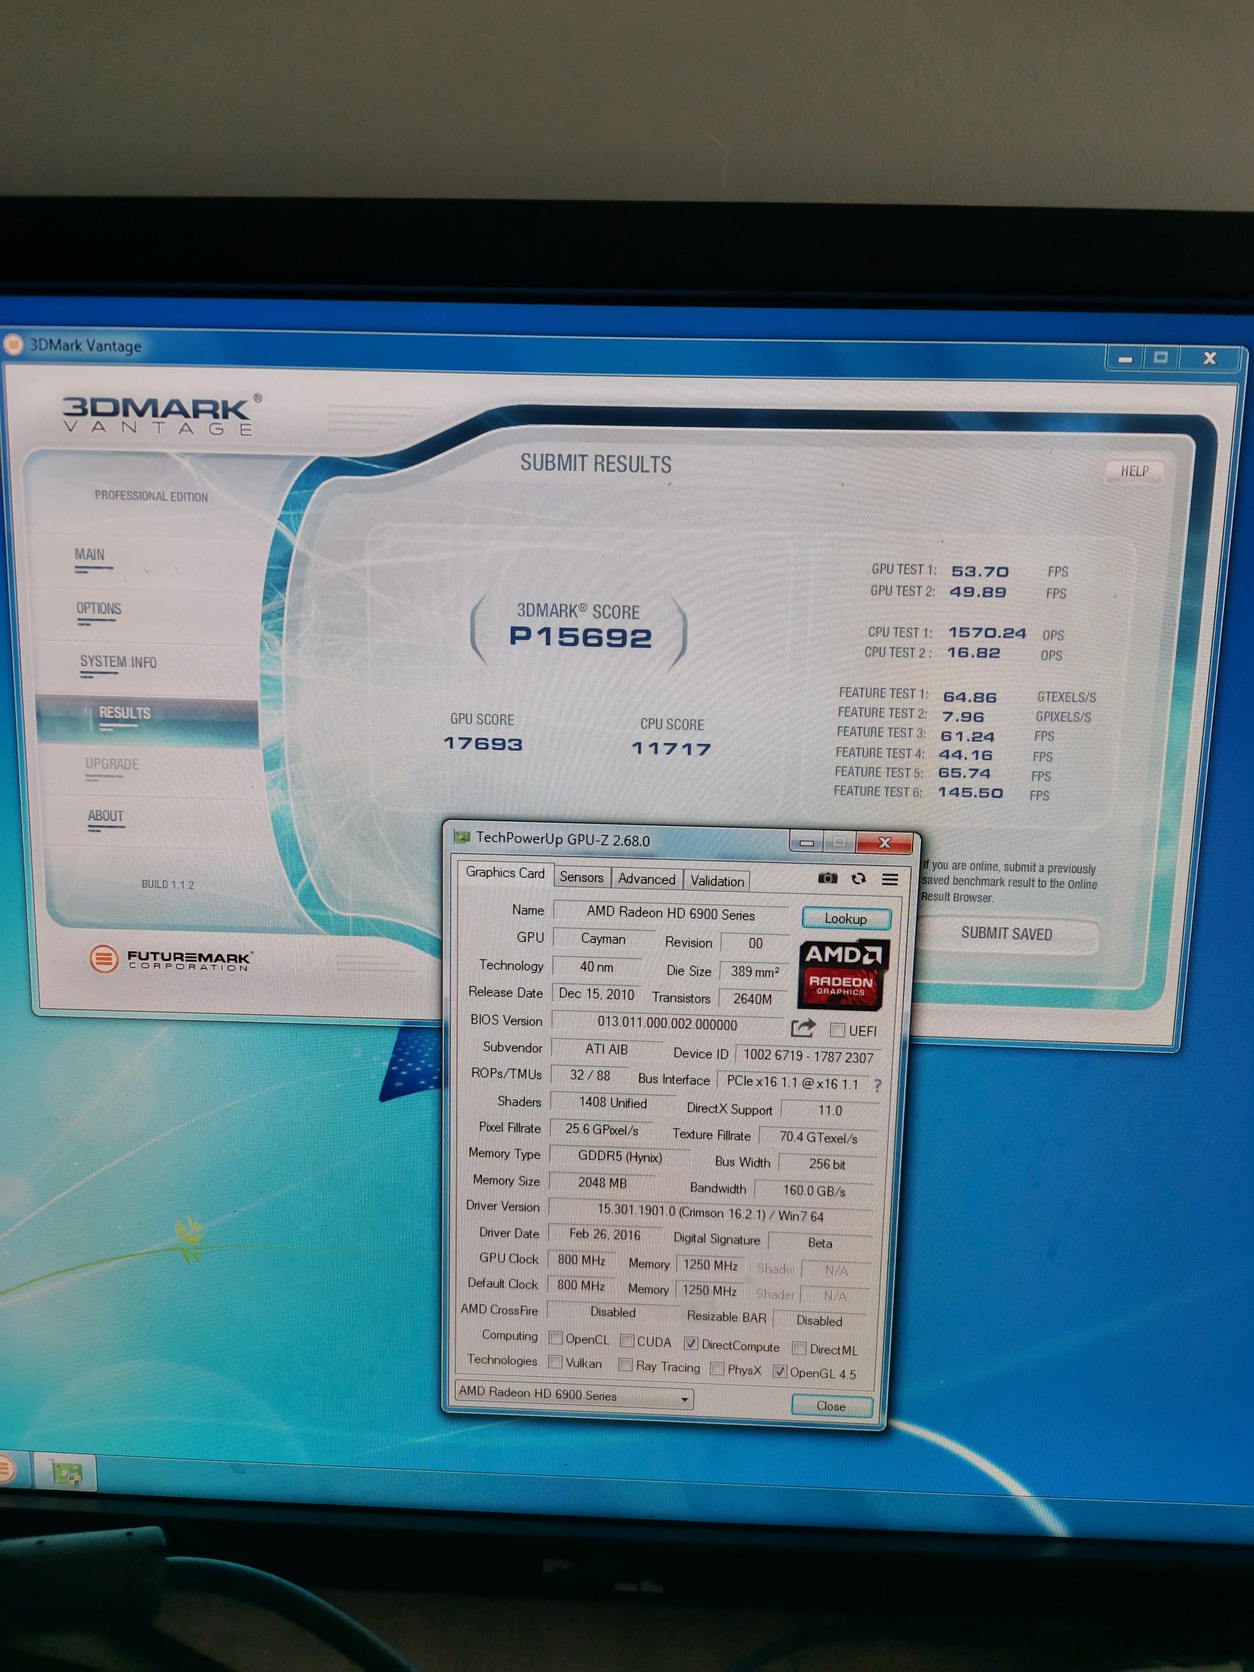The height and width of the screenshot is (1672, 1254).
Task: Click the Digital Signature Beta field
Action: click(x=820, y=1243)
